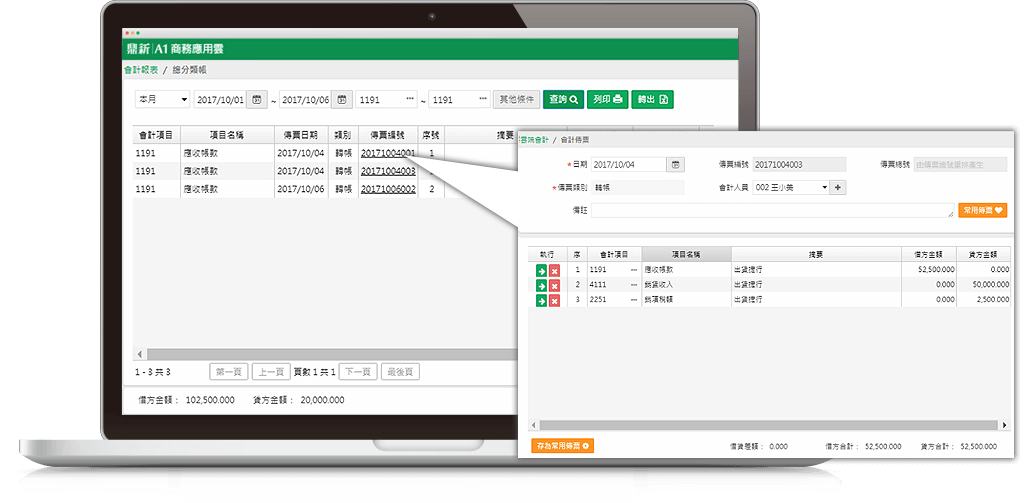
Task: Click 日期 field with 2017/10/04
Action: 628,165
